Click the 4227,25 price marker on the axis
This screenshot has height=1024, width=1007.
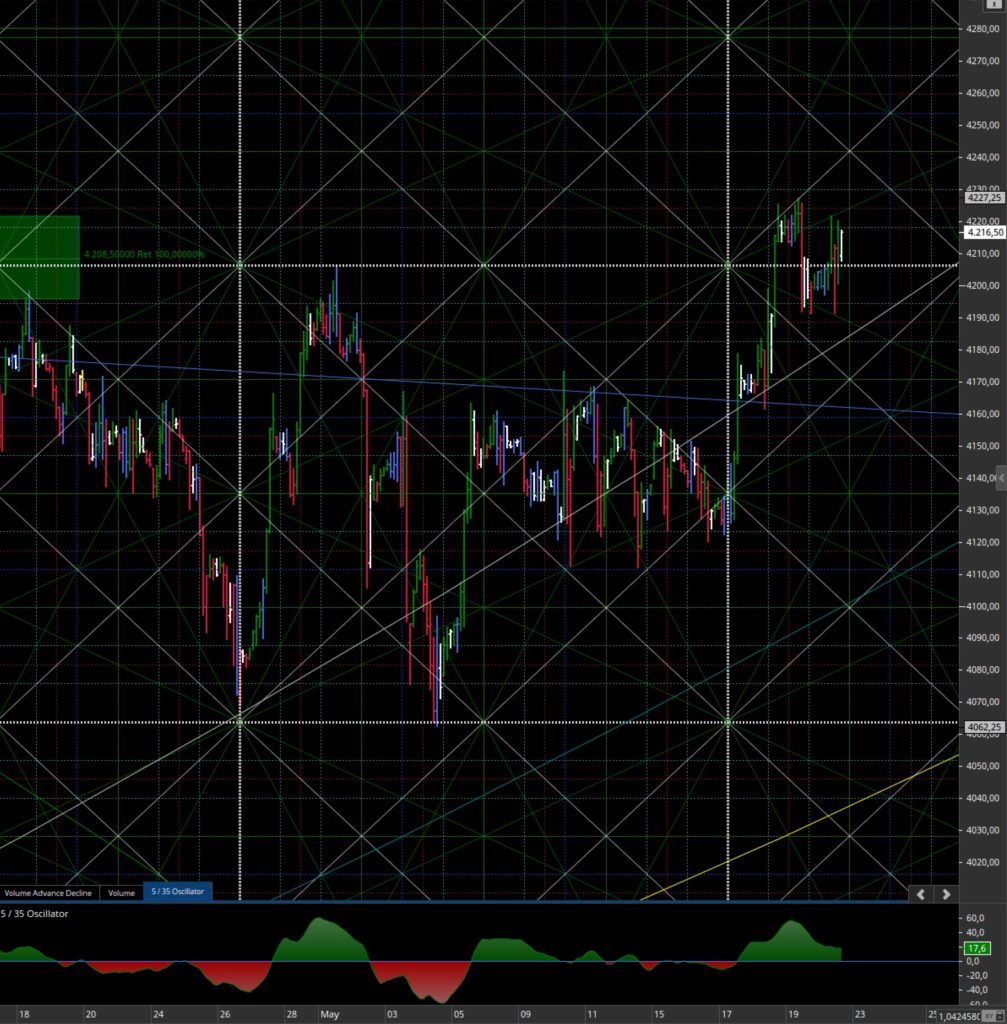pyautogui.click(x=984, y=197)
